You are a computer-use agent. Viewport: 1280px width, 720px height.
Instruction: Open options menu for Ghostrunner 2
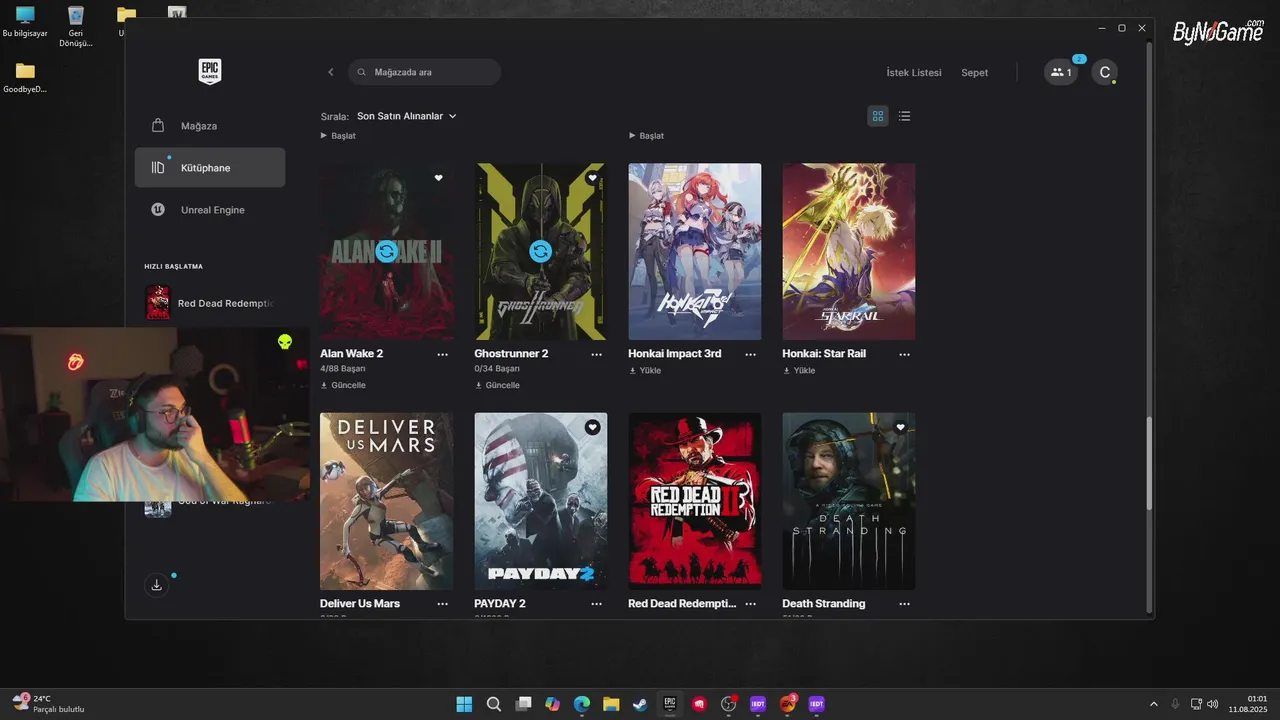(x=597, y=354)
